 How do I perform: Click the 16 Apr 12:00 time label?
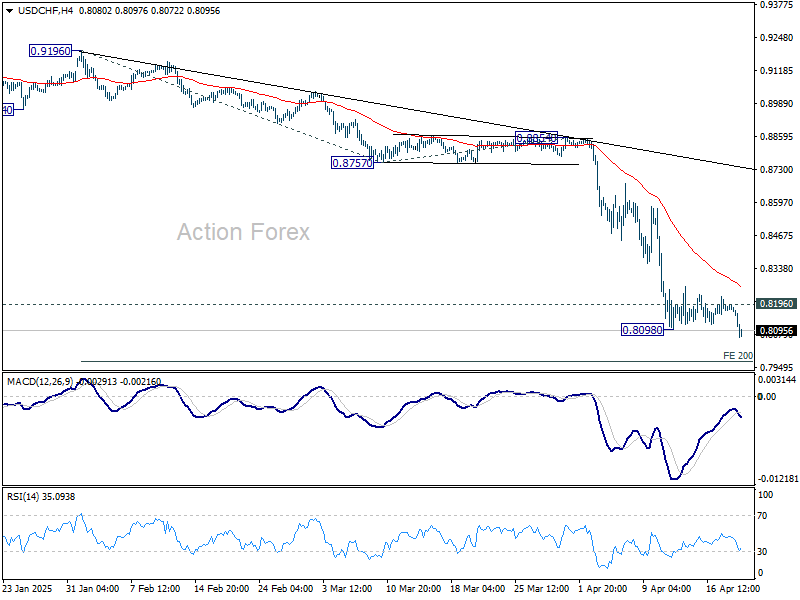point(733,589)
